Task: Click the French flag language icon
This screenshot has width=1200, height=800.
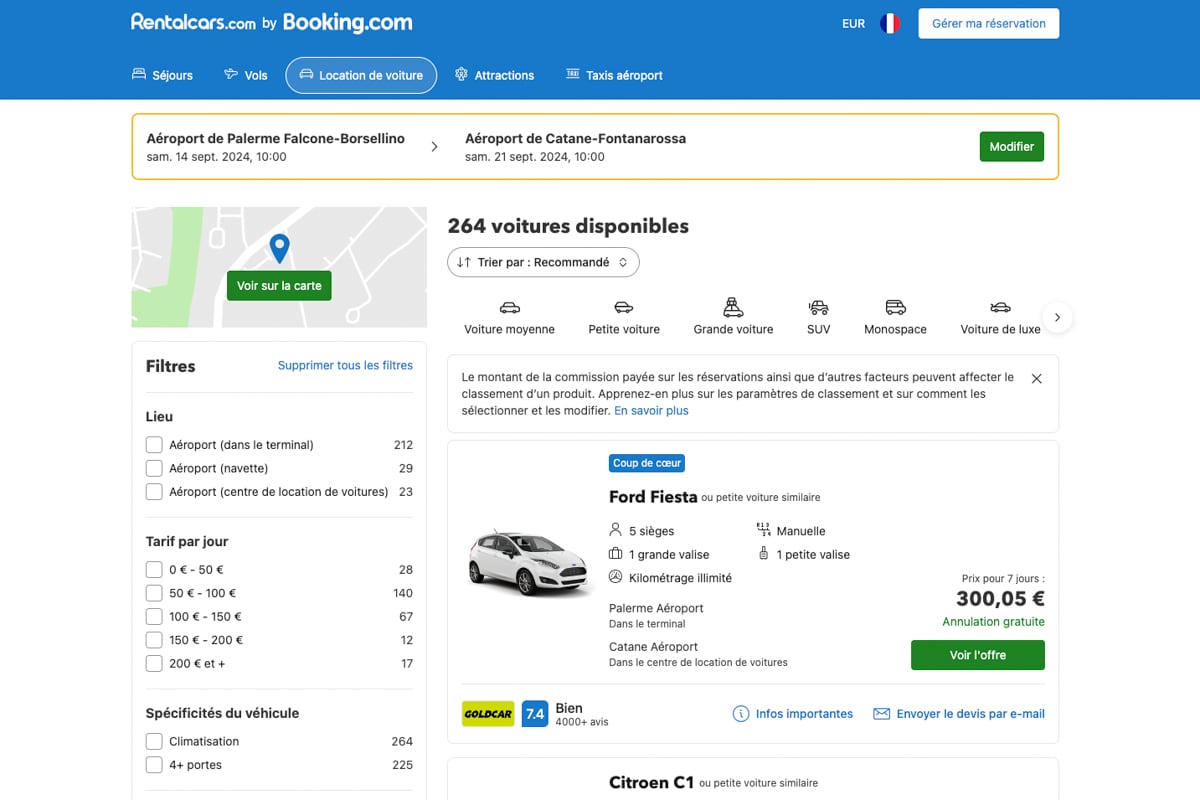Action: 890,23
